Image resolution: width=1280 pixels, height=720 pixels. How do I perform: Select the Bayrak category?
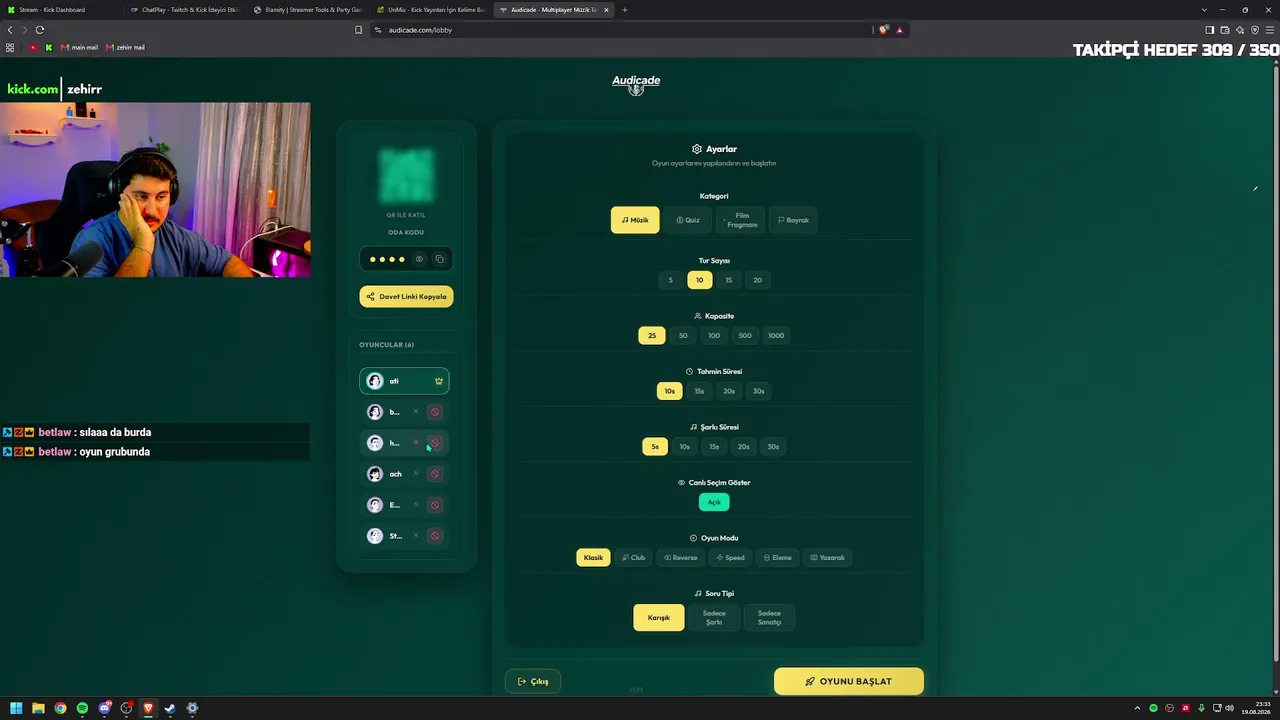(x=794, y=220)
